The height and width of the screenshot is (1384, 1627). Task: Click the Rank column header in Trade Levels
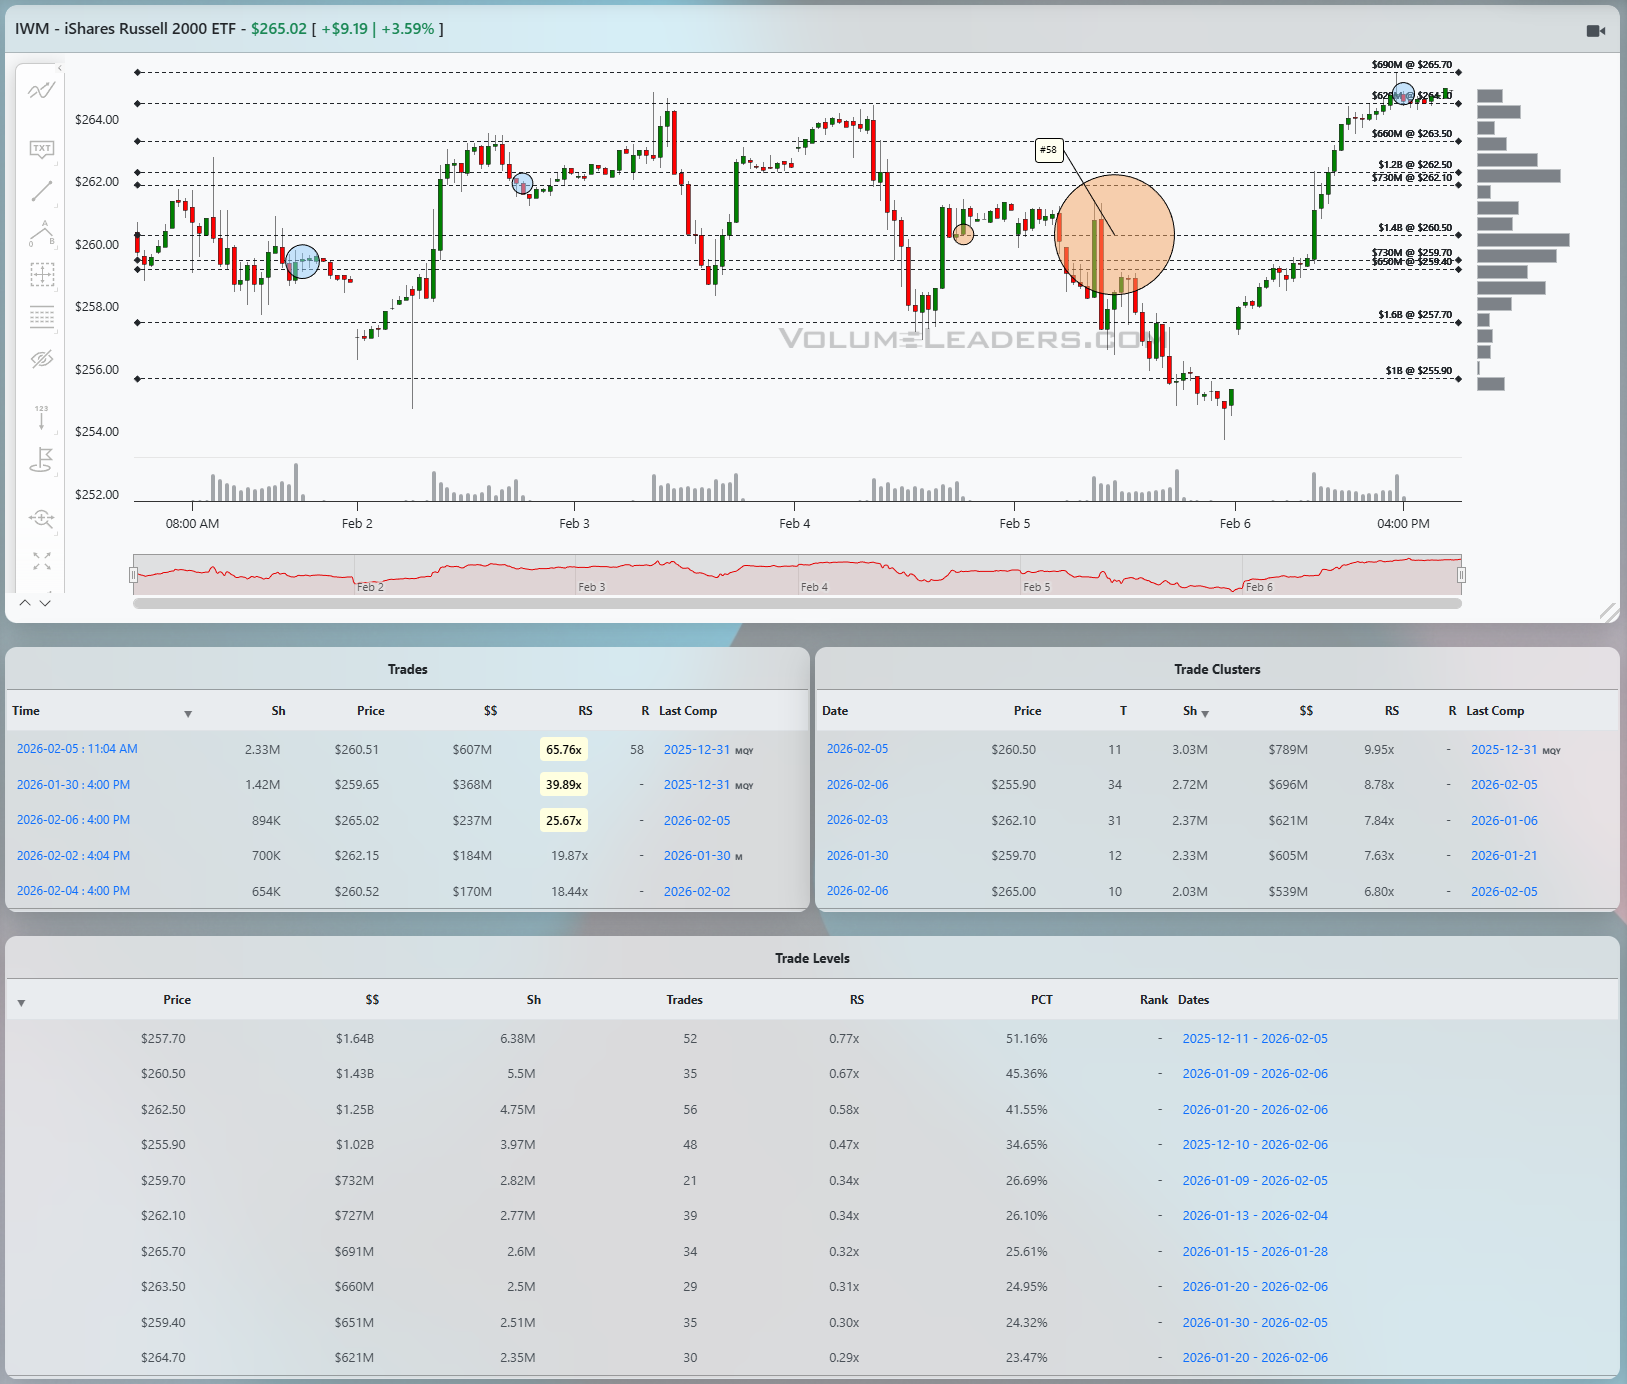(1154, 1000)
